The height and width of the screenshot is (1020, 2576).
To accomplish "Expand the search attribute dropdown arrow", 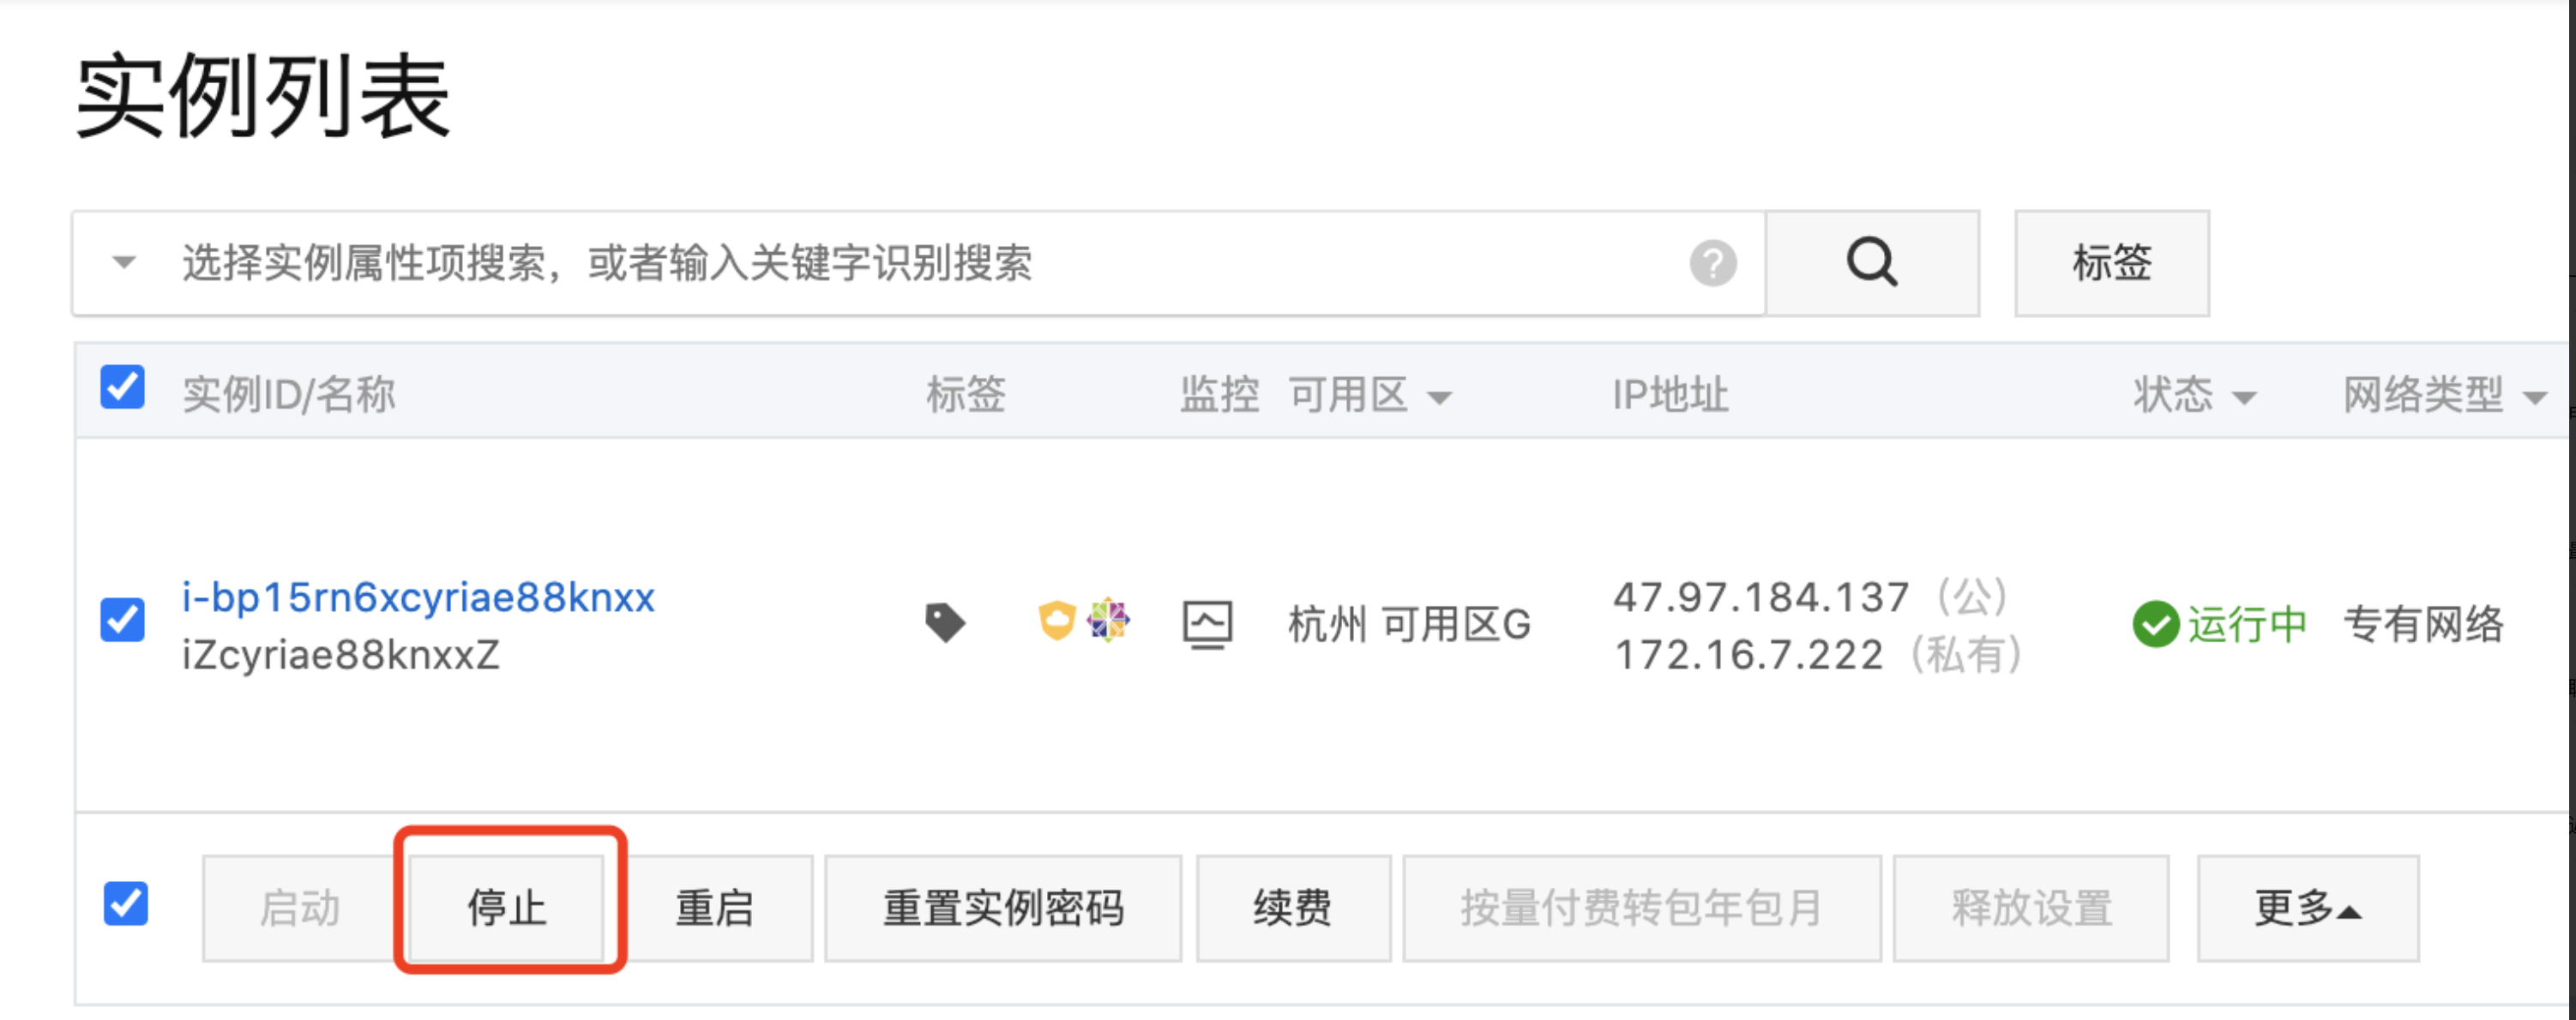I will point(124,263).
